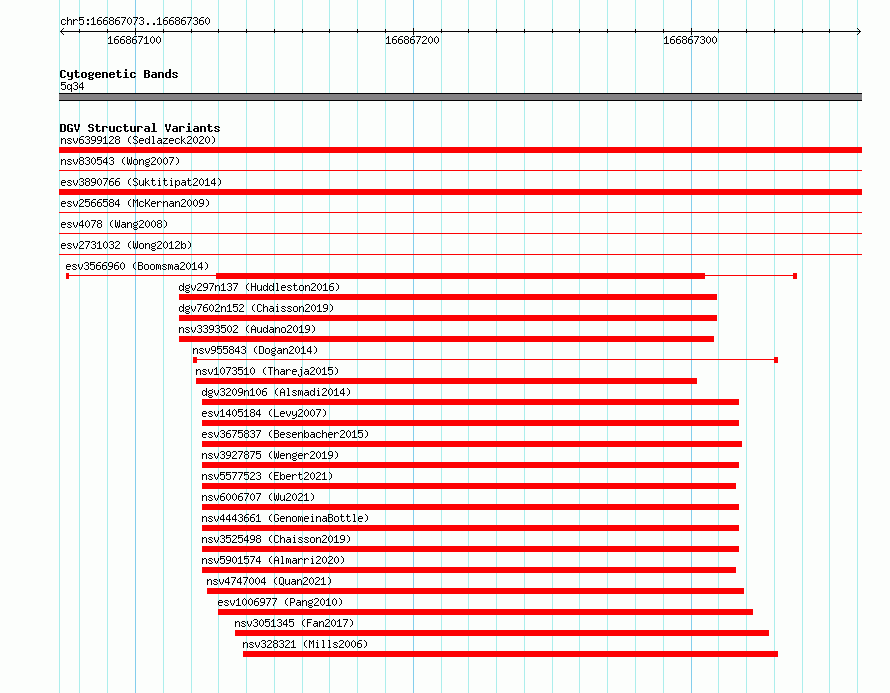Open nsv6006707 (Wu2021) variant
The width and height of the screenshot is (890, 693).
(258, 497)
